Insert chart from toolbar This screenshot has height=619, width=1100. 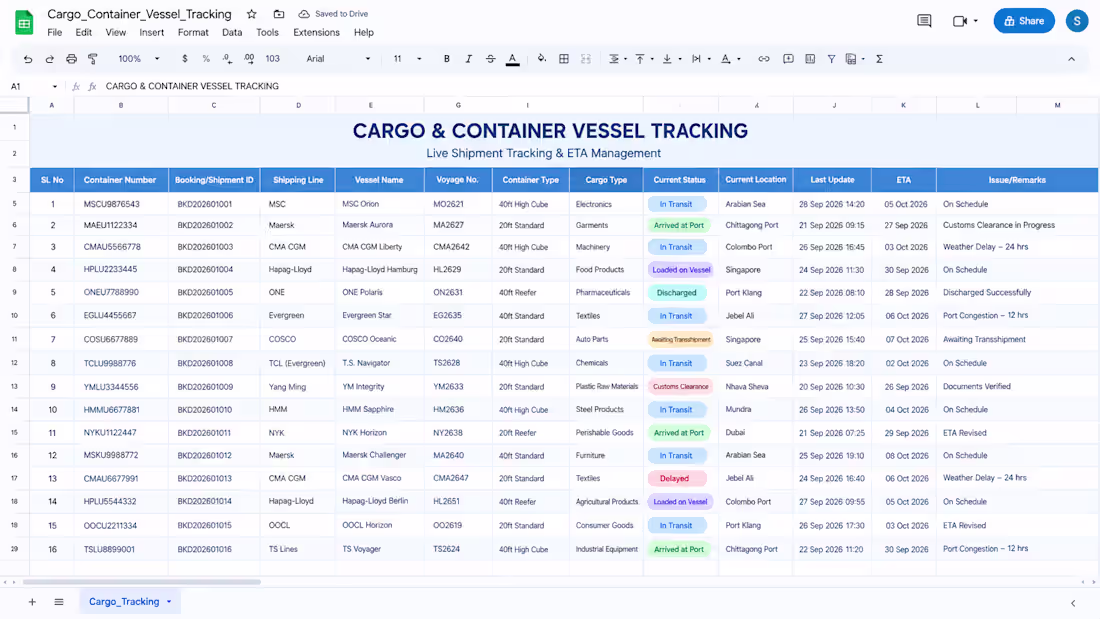click(x=810, y=59)
